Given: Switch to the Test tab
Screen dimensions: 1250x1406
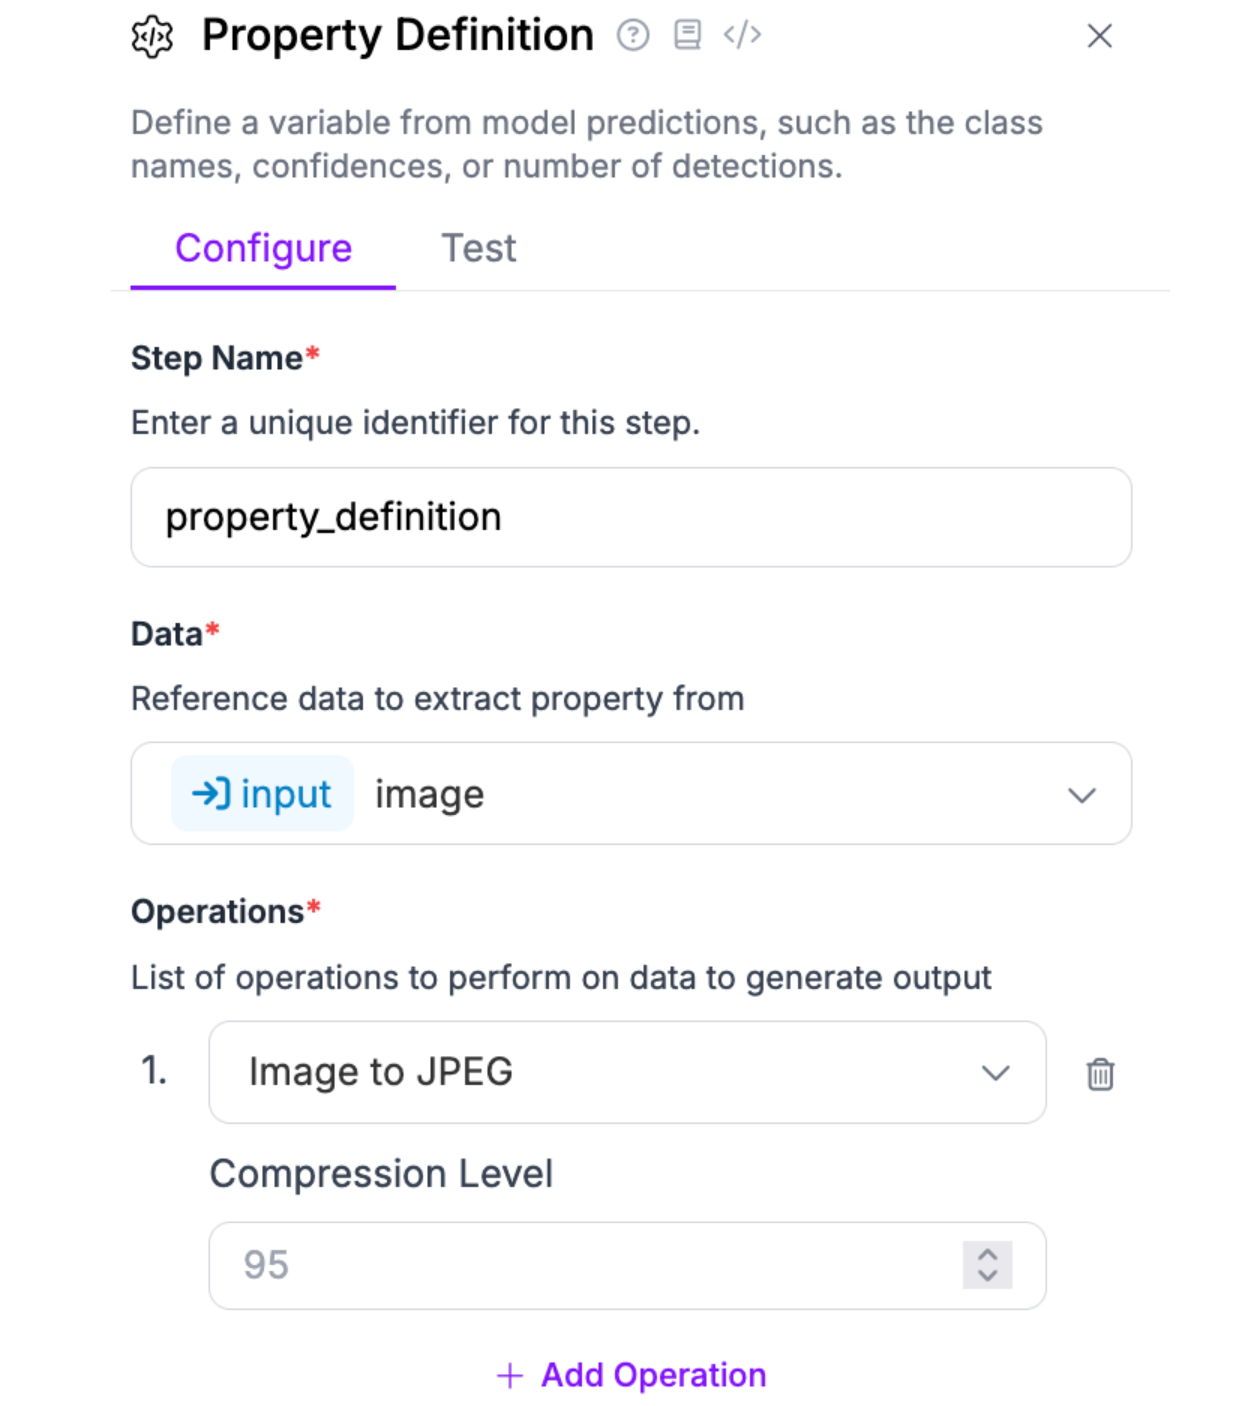Looking at the screenshot, I should click(479, 248).
